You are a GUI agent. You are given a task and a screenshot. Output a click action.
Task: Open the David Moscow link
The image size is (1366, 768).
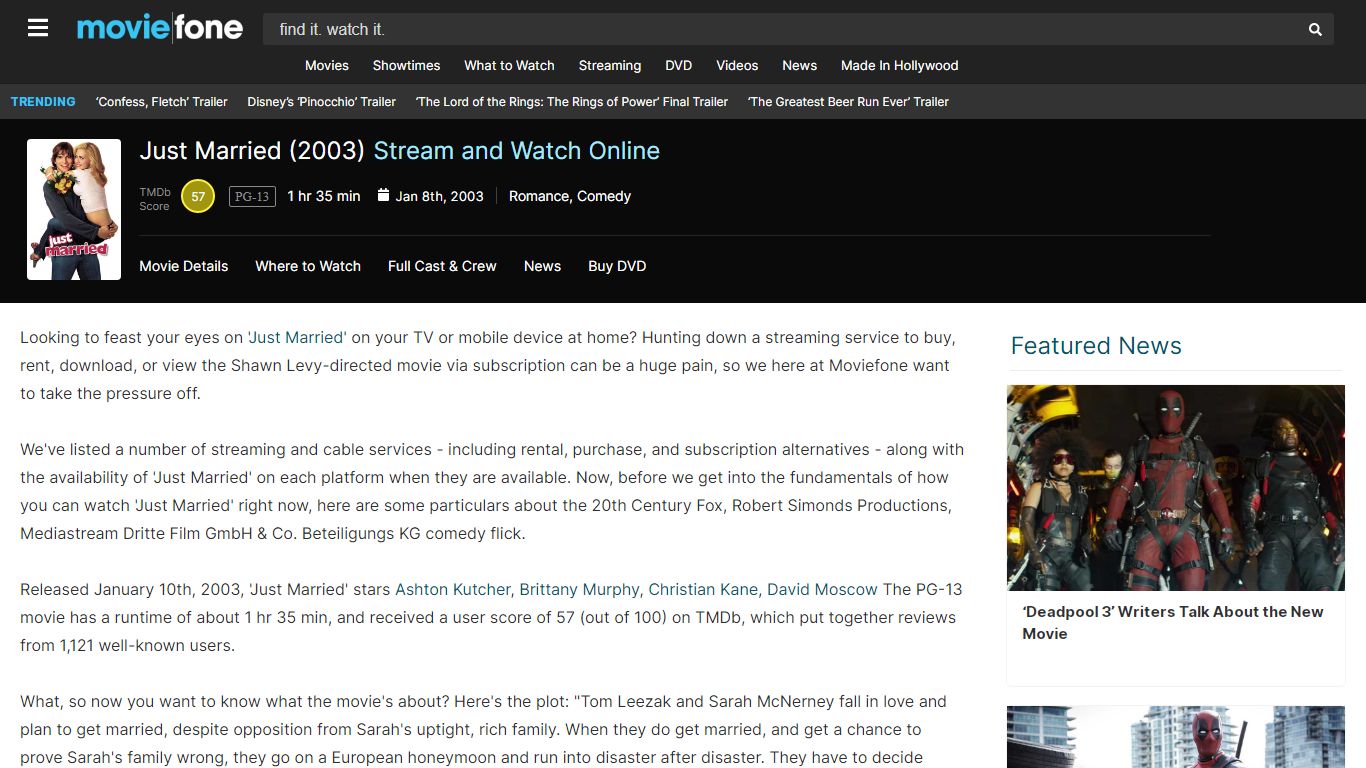coord(822,589)
